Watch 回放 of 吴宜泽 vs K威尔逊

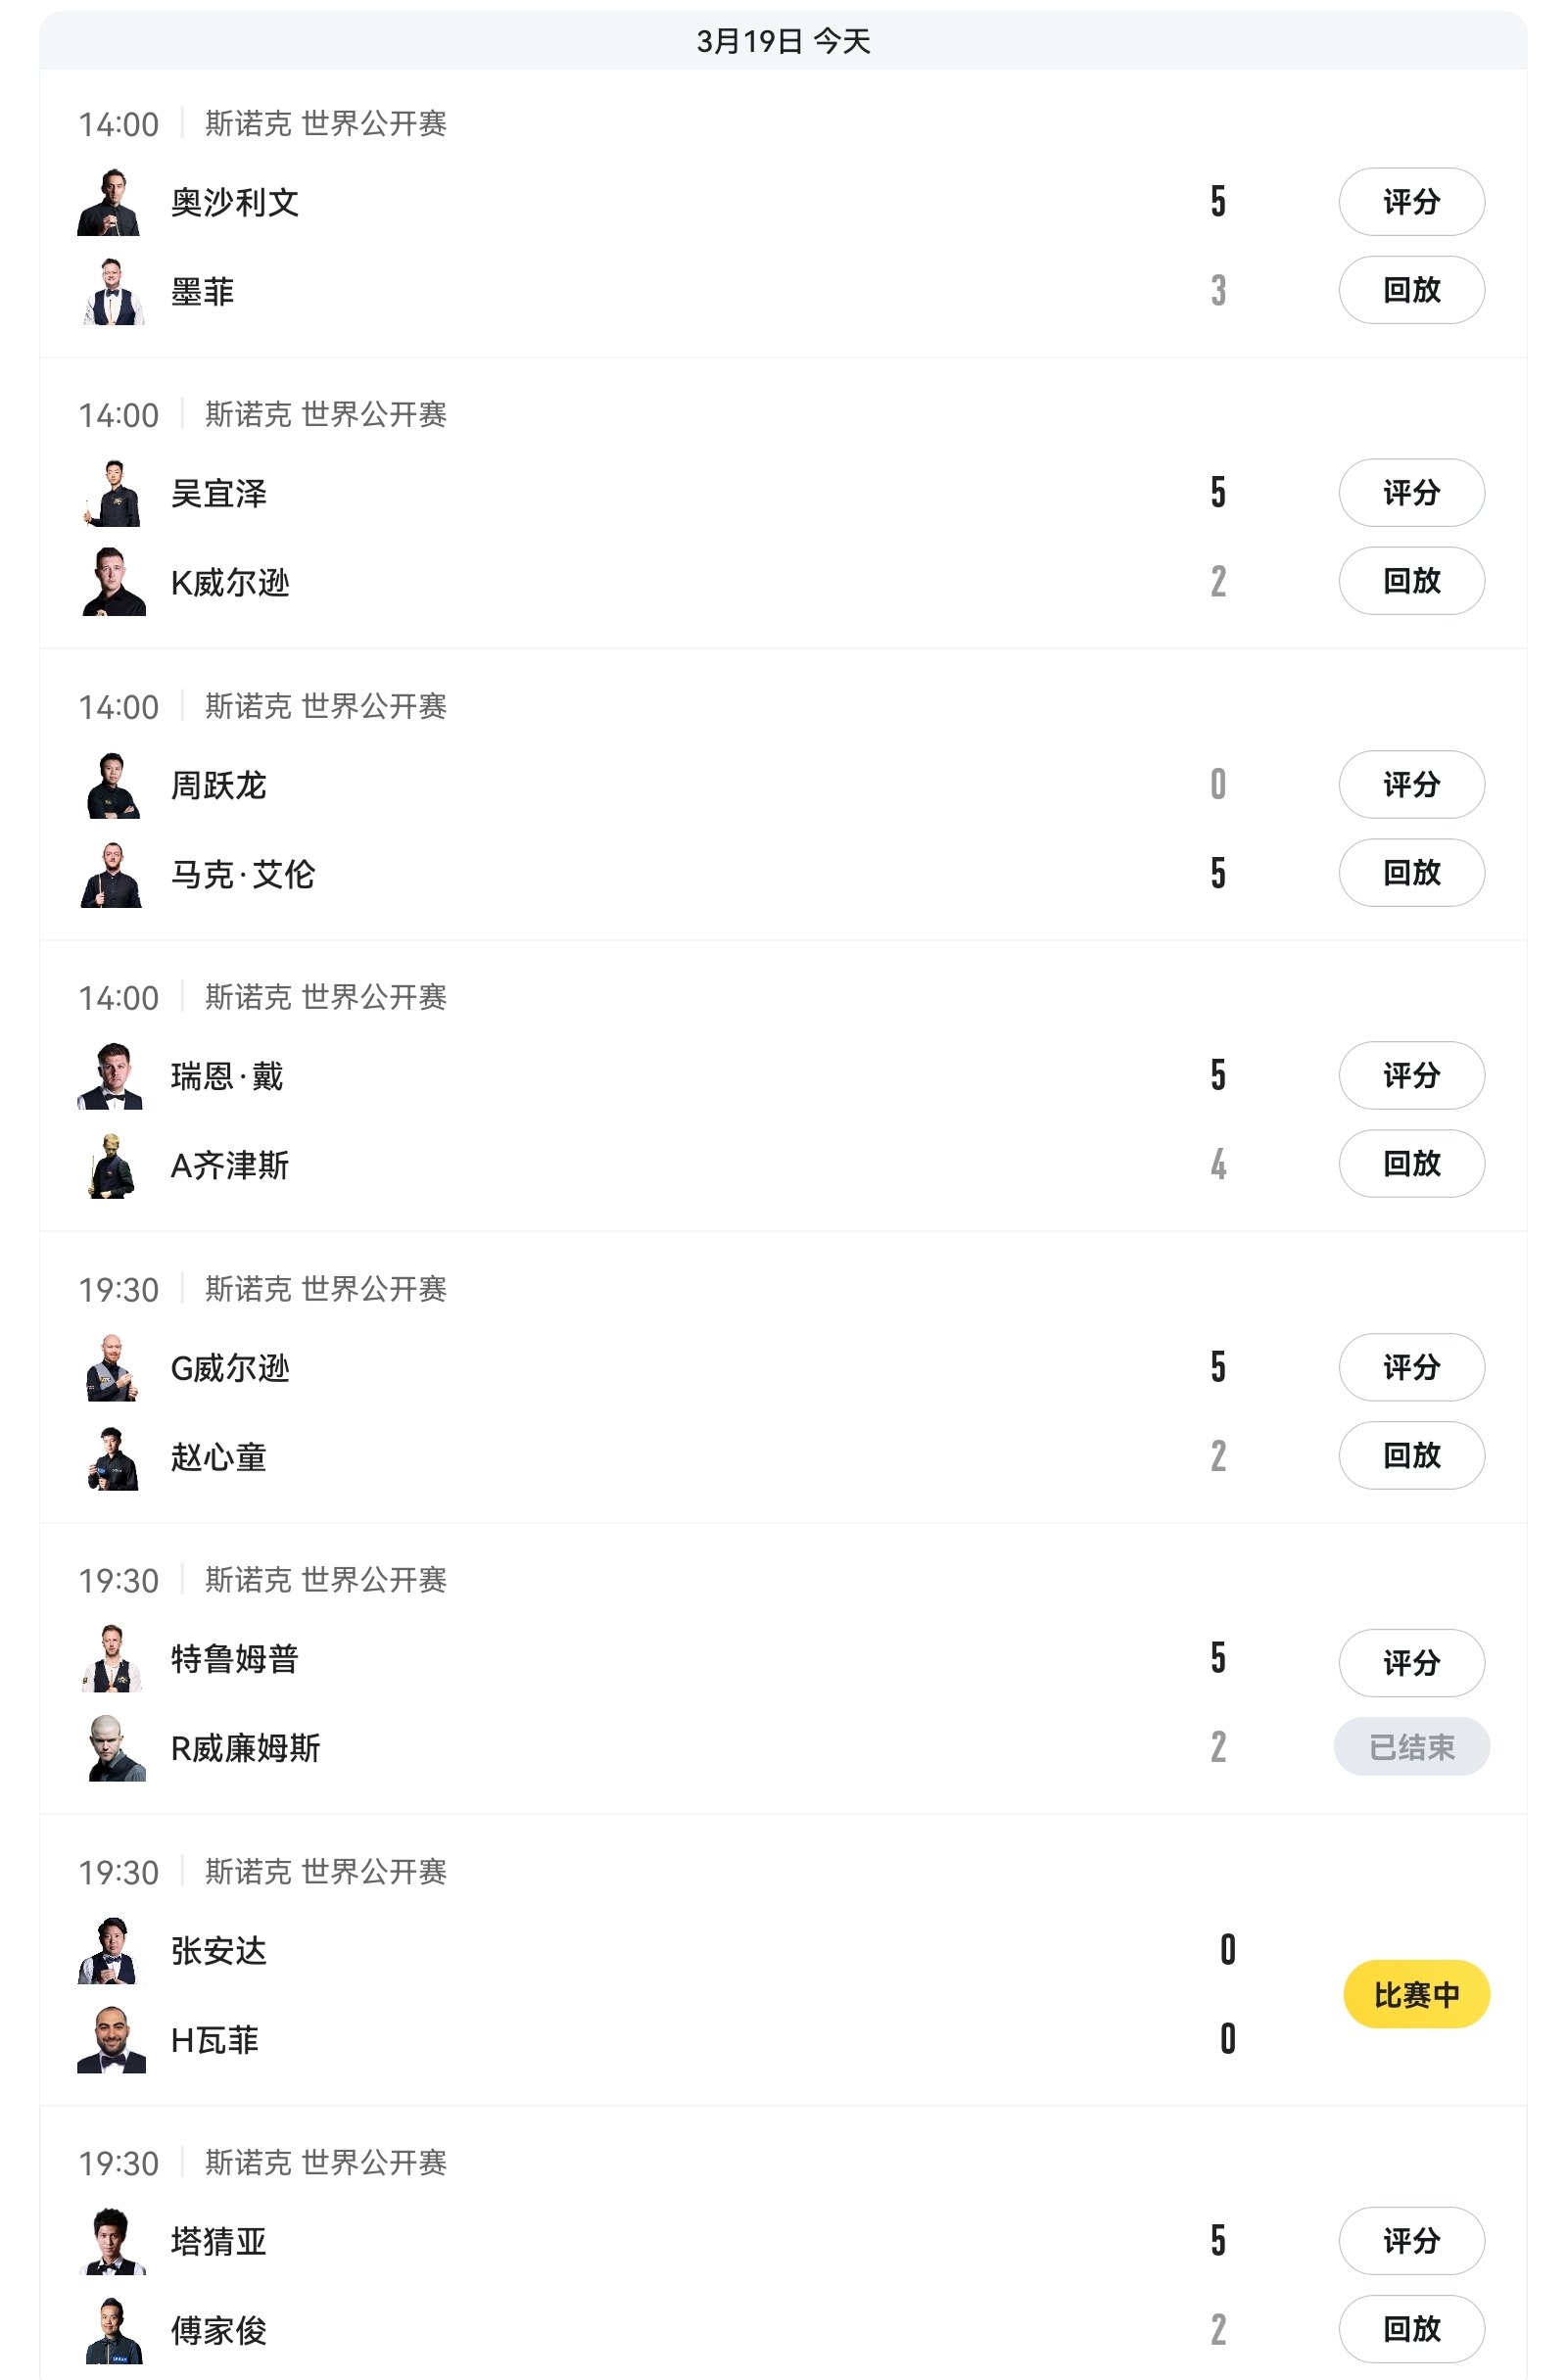[x=1411, y=581]
